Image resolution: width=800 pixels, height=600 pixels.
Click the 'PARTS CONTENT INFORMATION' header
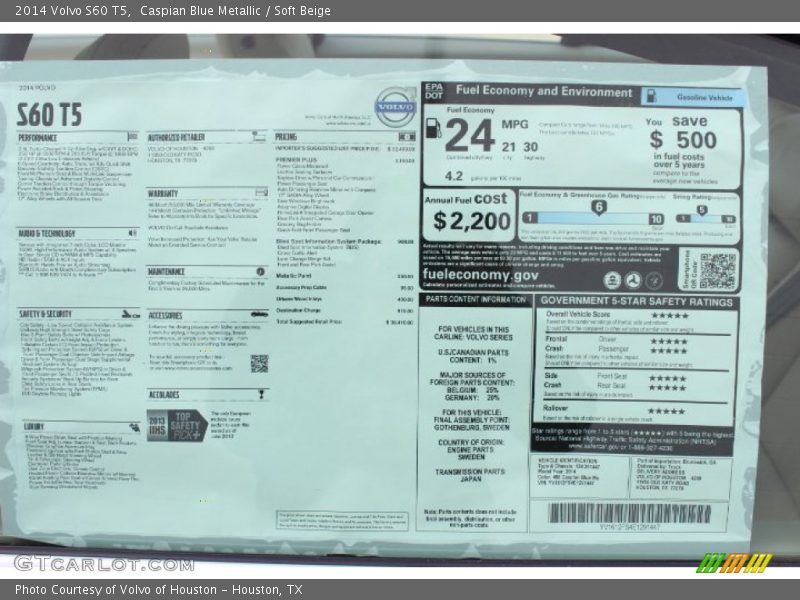[x=476, y=299]
